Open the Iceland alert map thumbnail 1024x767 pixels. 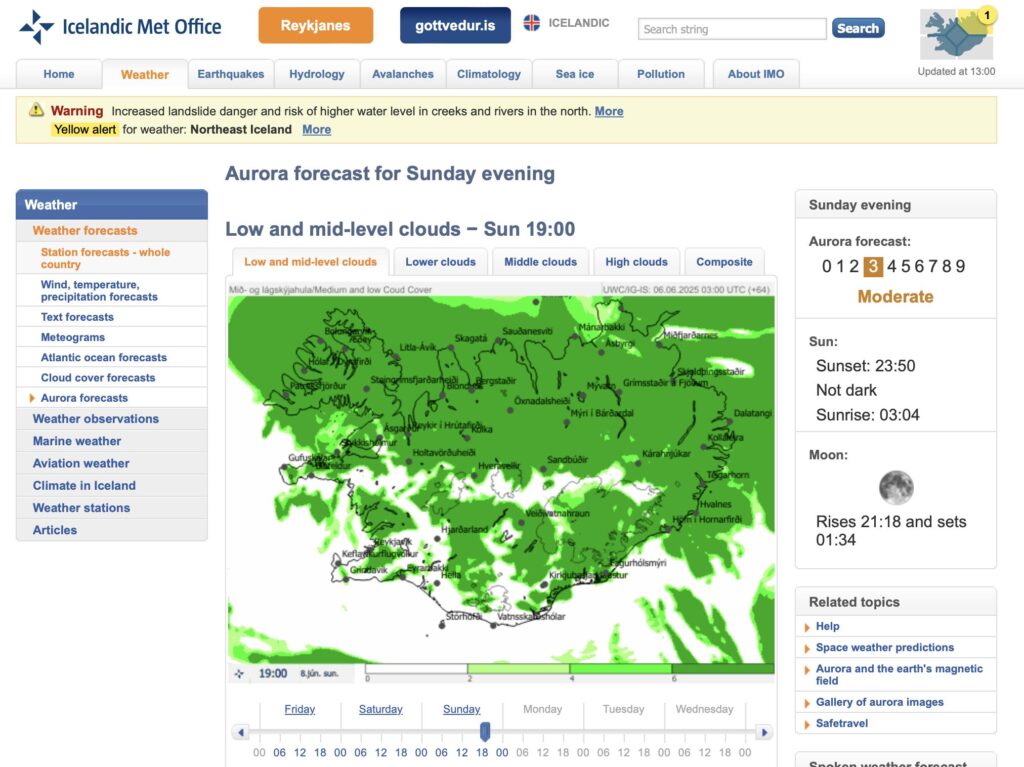[x=957, y=35]
